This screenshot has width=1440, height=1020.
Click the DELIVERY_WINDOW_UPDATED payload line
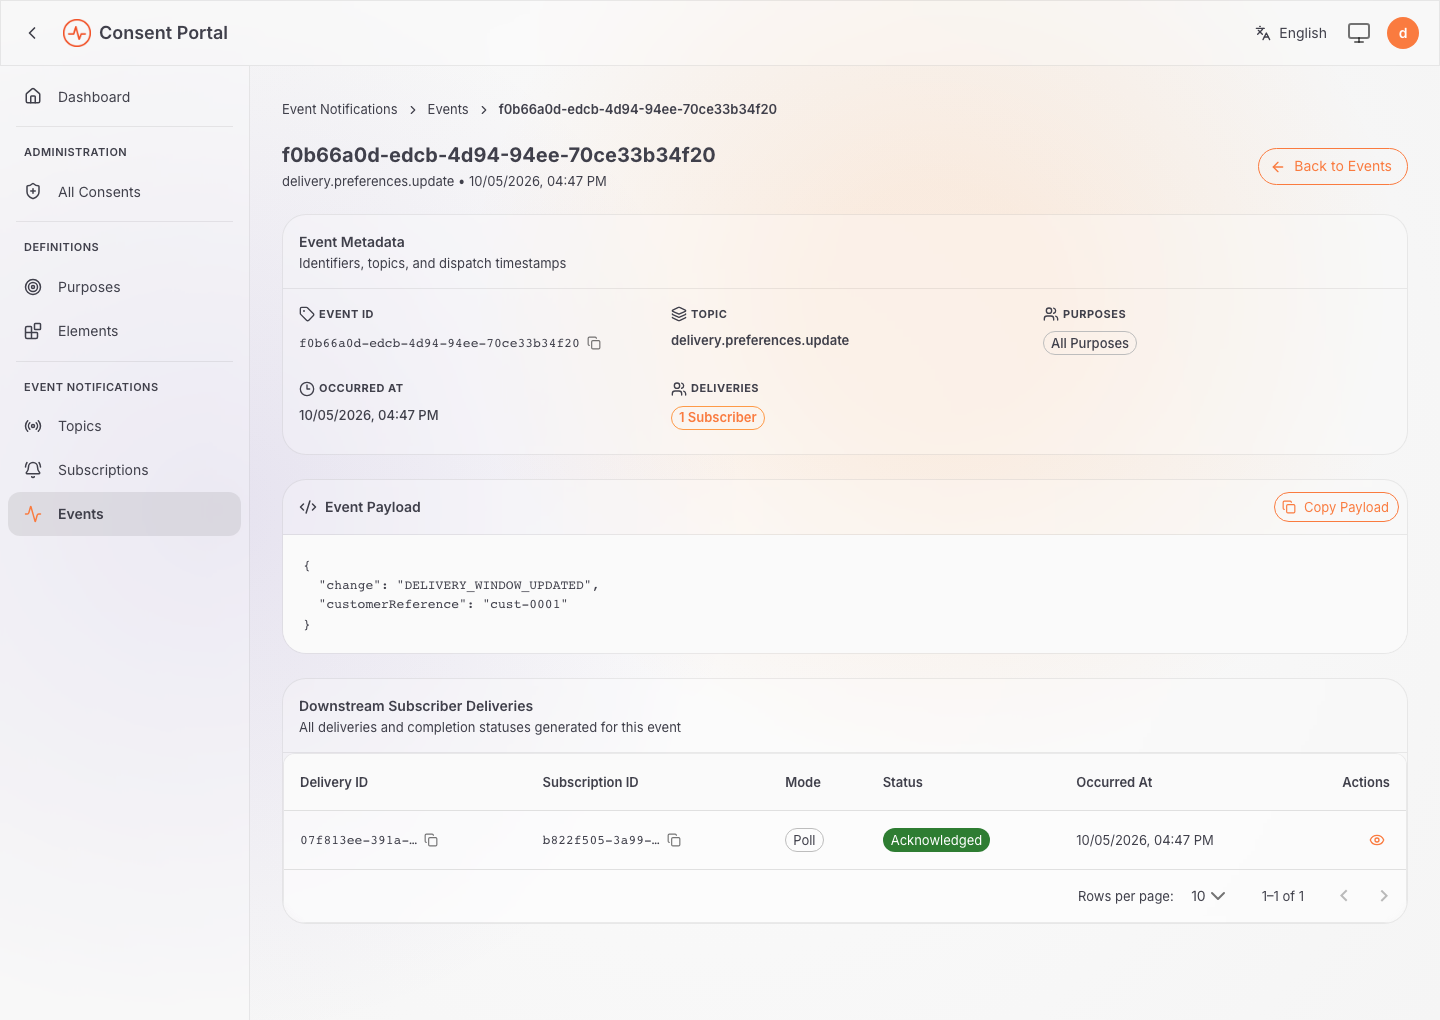coord(459,585)
